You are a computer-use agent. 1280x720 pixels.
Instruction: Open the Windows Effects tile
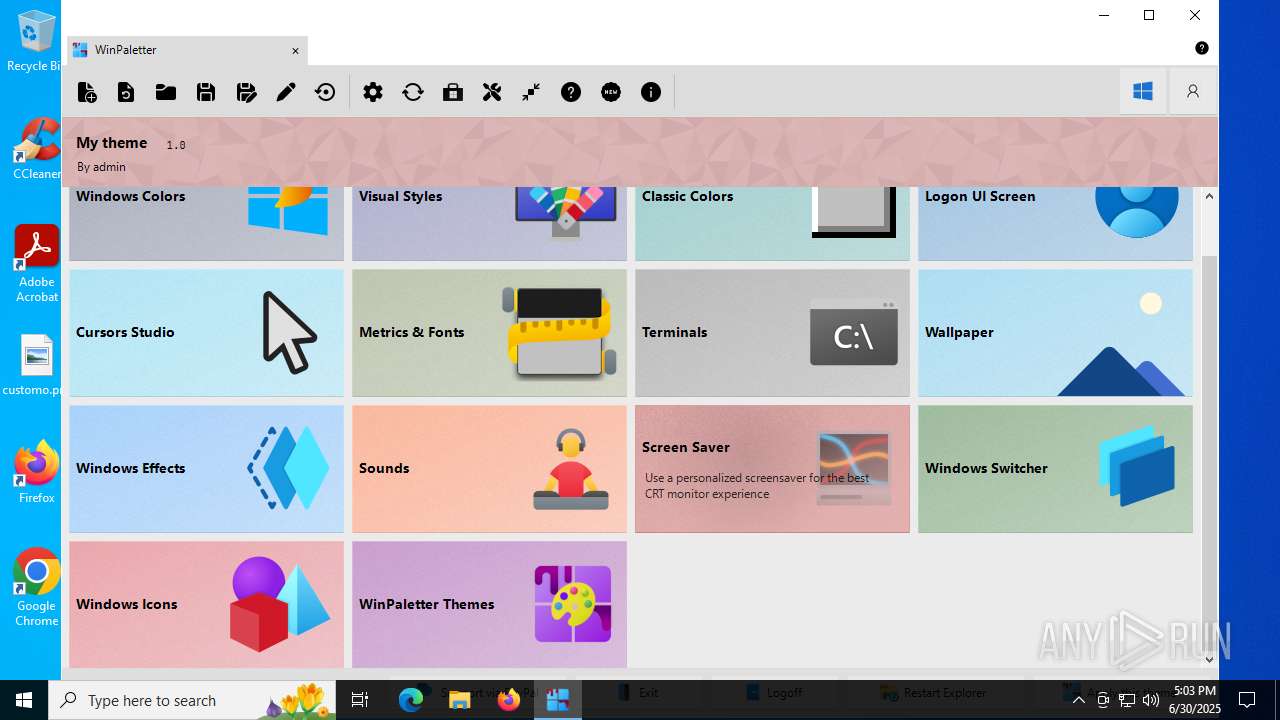[206, 469]
